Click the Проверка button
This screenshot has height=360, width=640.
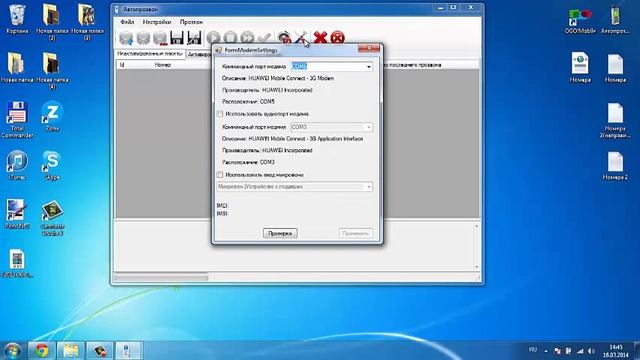tap(280, 233)
